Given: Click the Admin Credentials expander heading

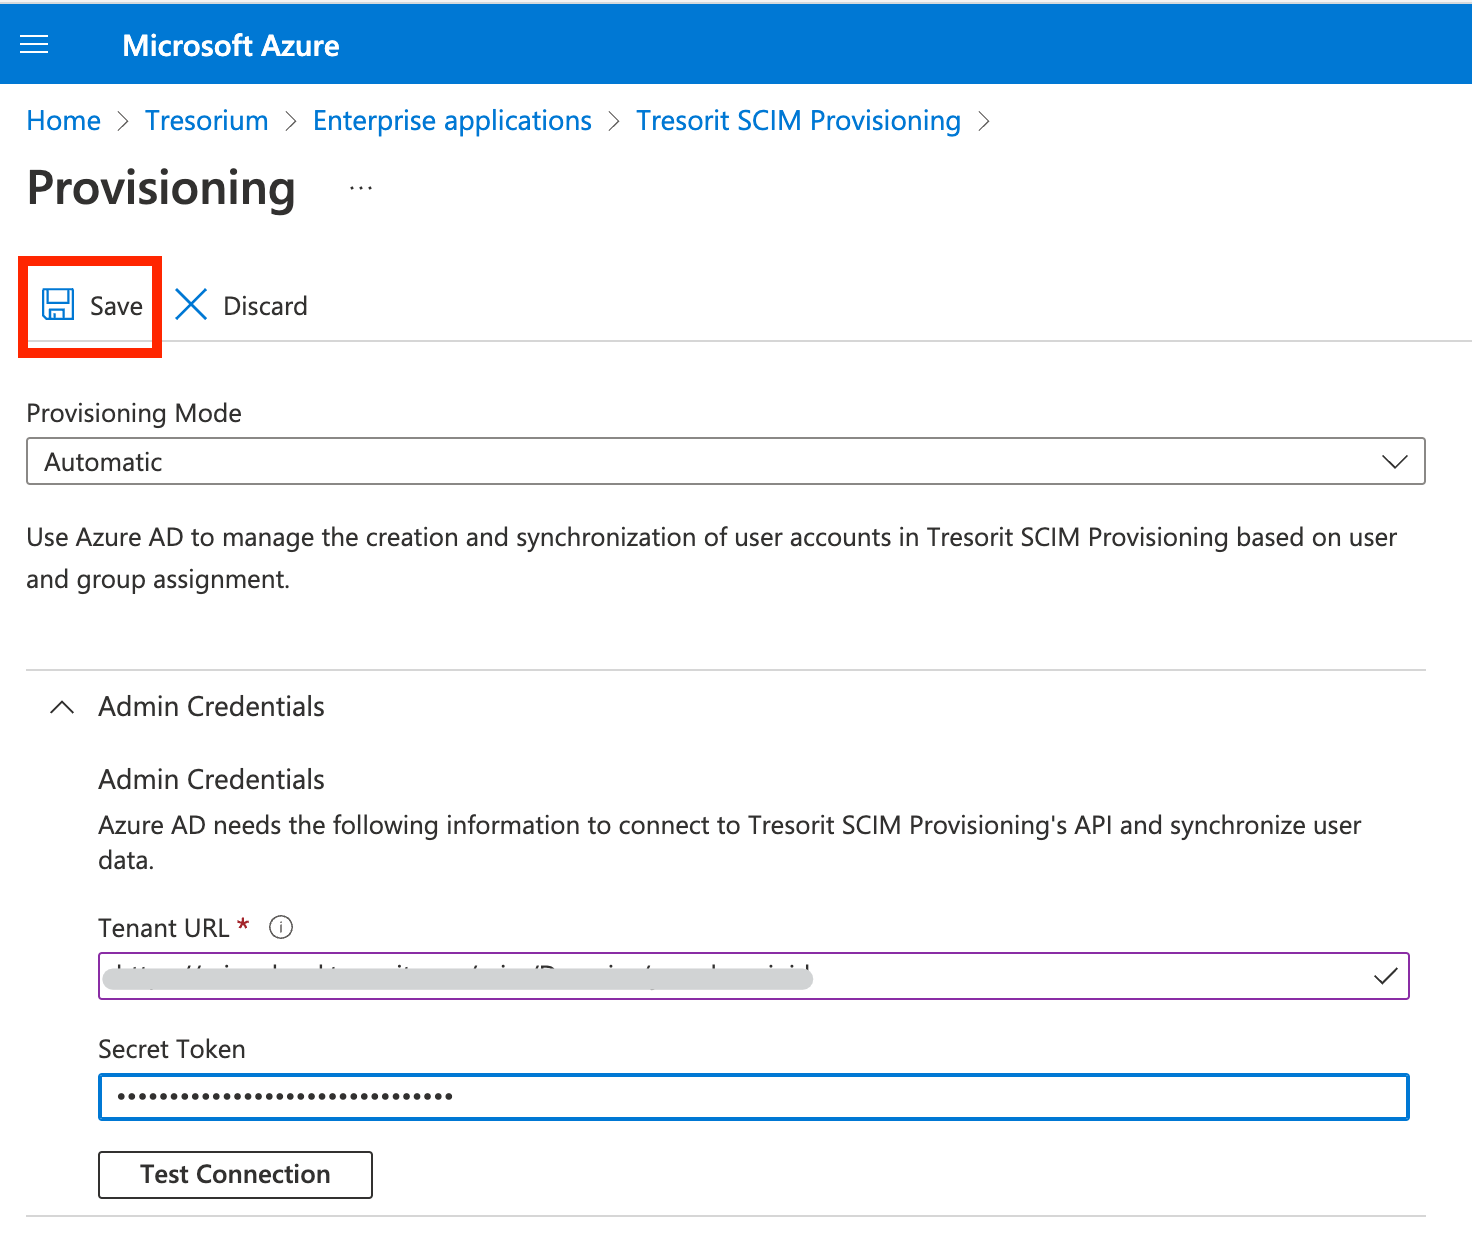Looking at the screenshot, I should coord(211,707).
